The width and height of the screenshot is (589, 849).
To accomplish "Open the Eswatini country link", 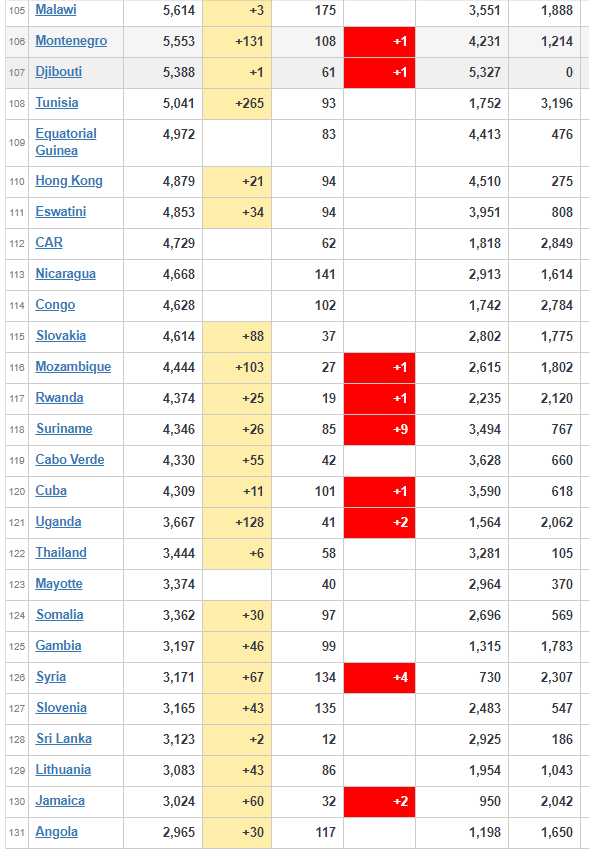I will coord(61,212).
